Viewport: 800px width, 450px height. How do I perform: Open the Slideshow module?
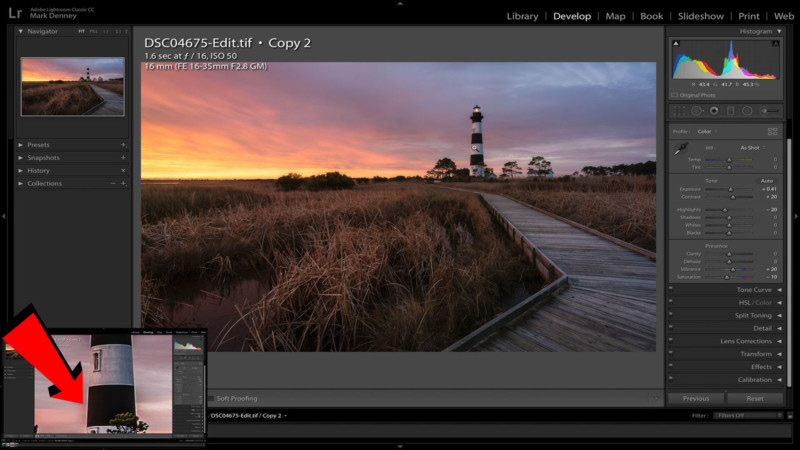click(701, 16)
